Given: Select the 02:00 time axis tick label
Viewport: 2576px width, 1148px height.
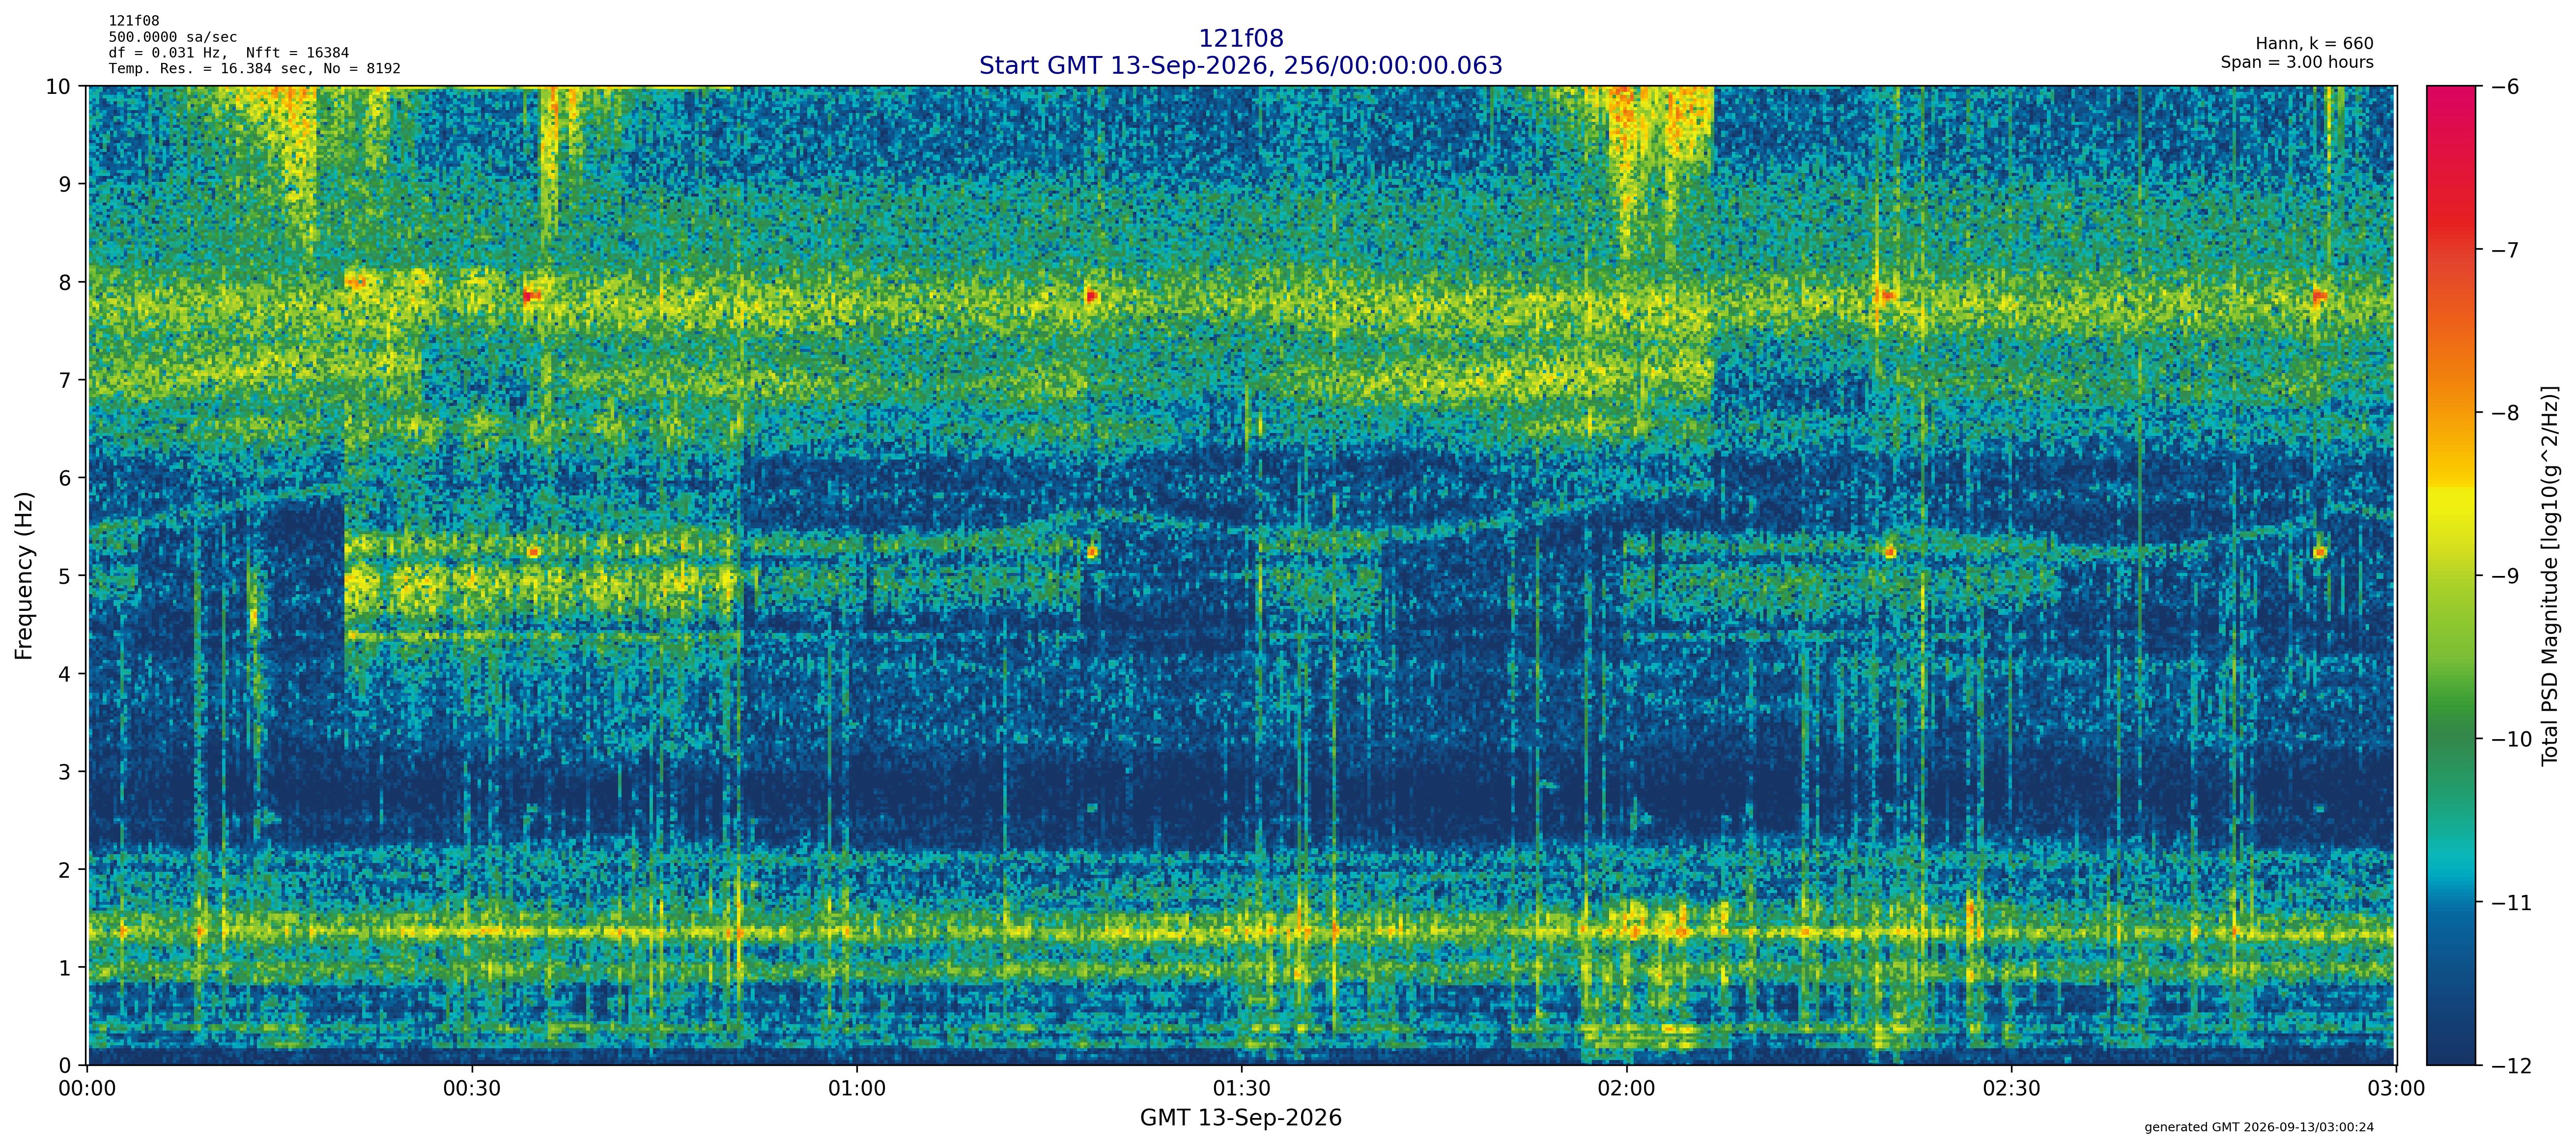Looking at the screenshot, I should pos(1626,1088).
